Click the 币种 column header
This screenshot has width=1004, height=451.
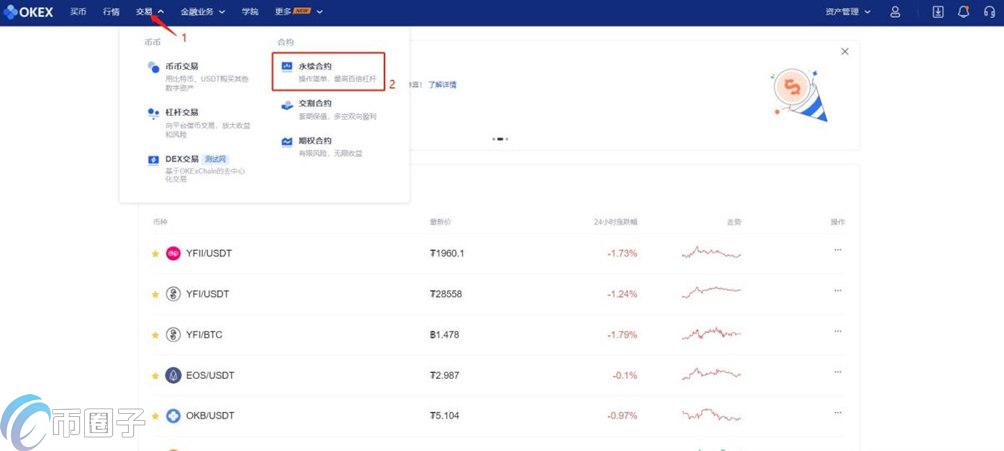(x=160, y=222)
